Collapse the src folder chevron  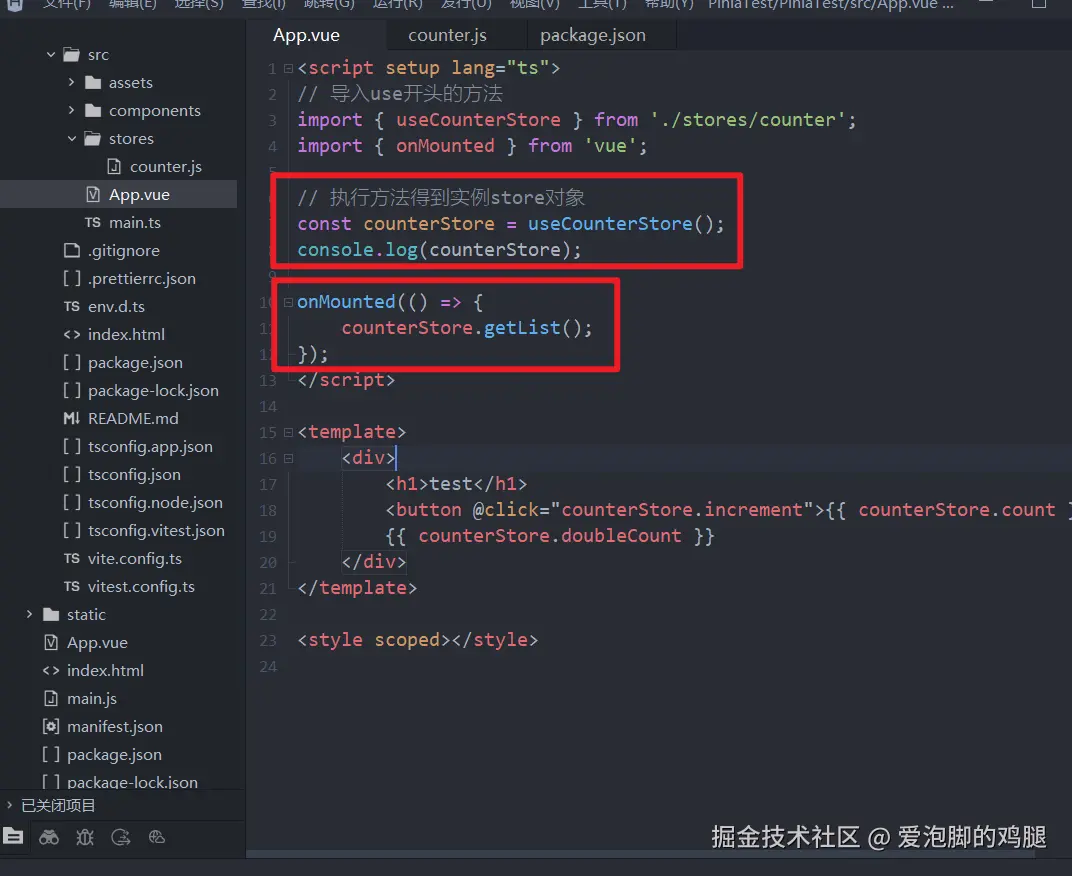(51, 55)
